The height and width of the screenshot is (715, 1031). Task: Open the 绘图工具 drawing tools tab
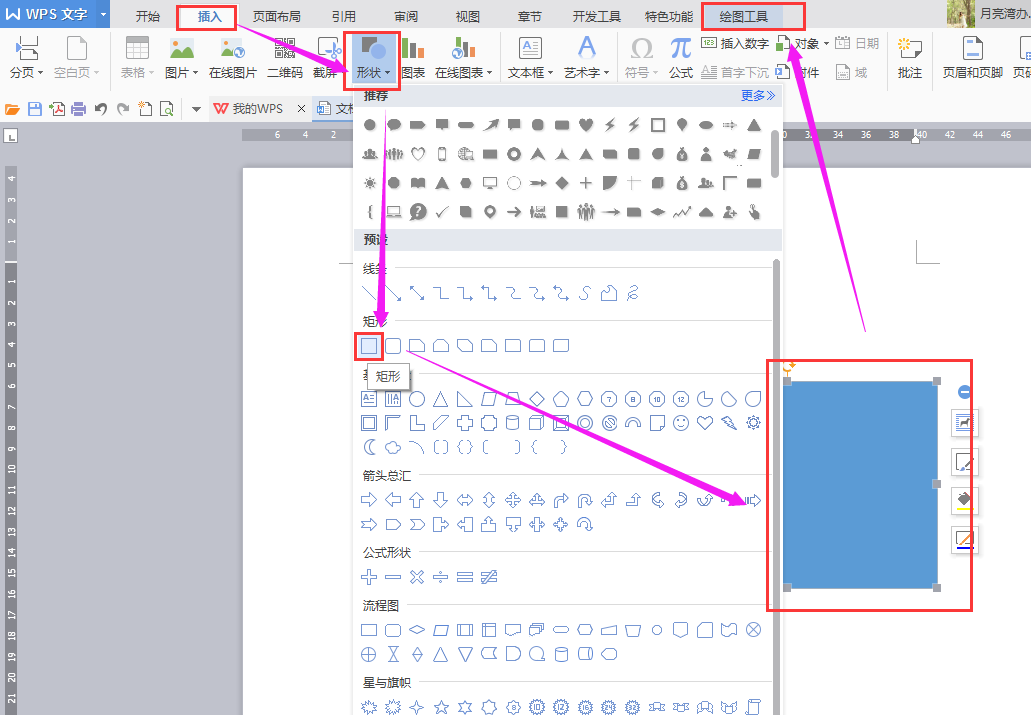744,16
